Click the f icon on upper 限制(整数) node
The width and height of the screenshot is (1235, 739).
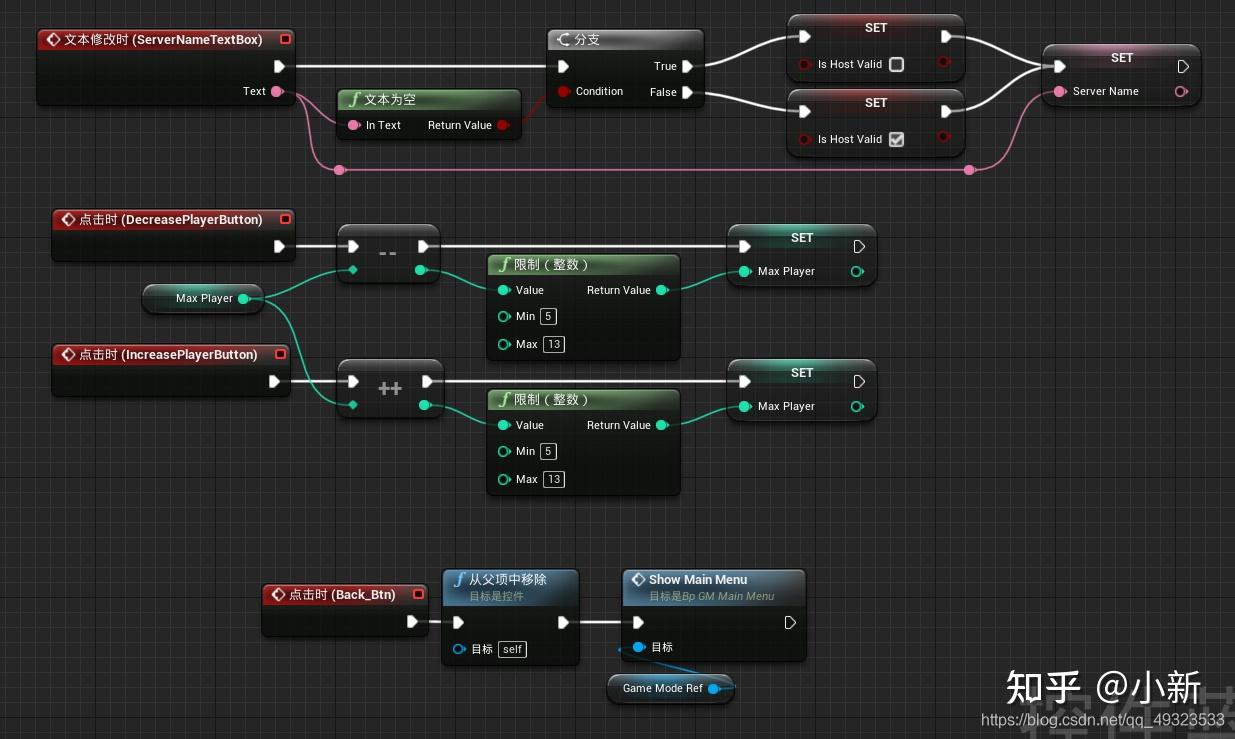pos(502,264)
